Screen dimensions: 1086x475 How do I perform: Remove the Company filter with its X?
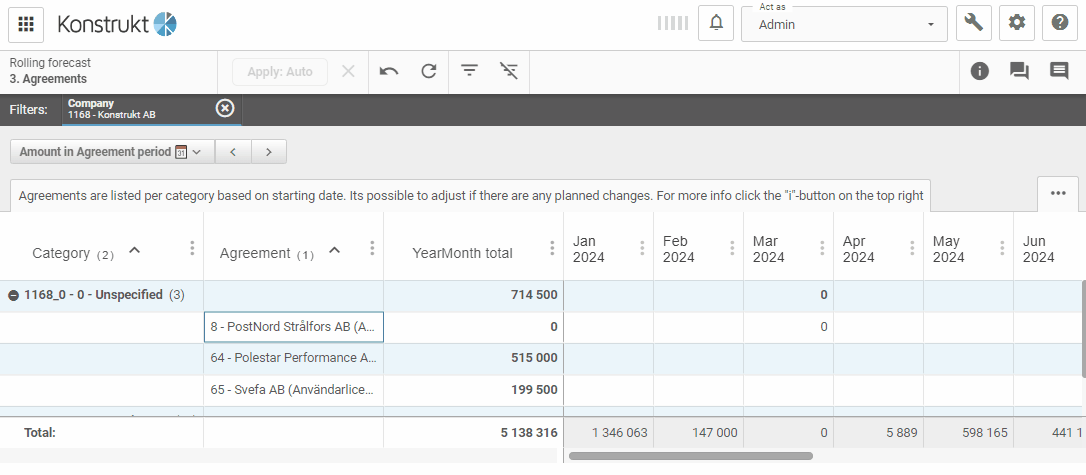click(x=225, y=109)
